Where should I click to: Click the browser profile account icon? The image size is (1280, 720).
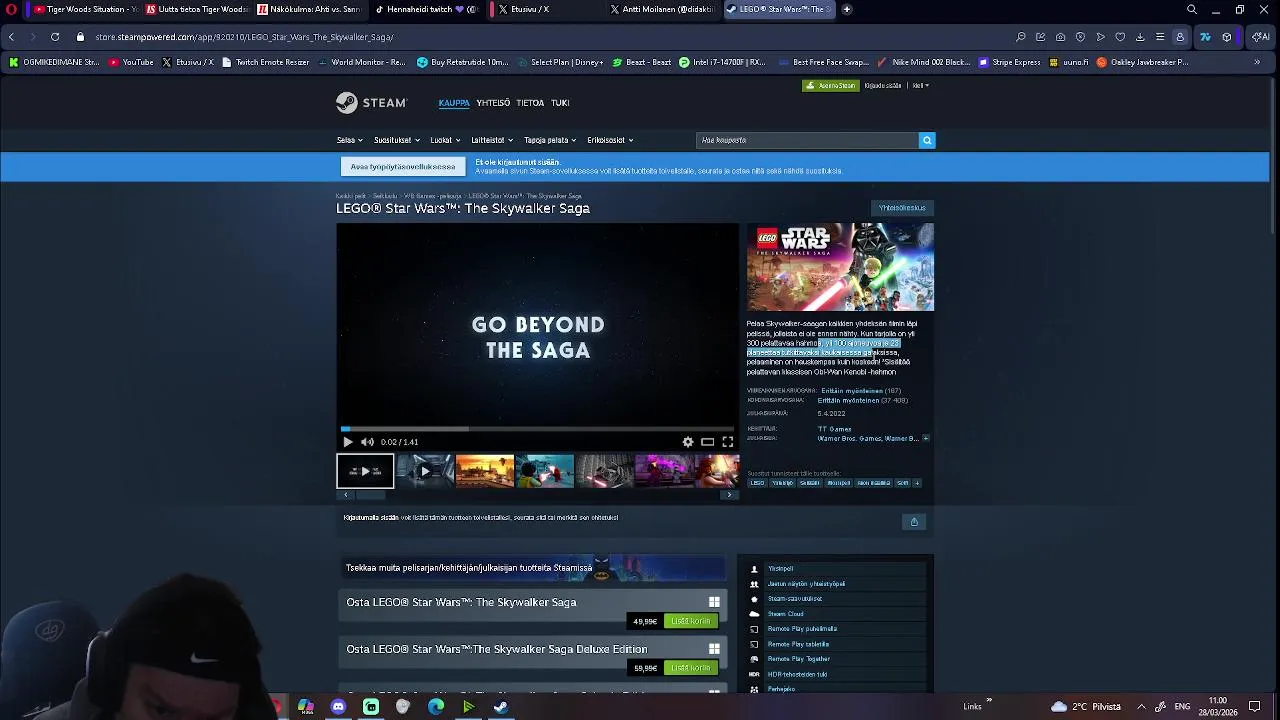pyautogui.click(x=1180, y=37)
